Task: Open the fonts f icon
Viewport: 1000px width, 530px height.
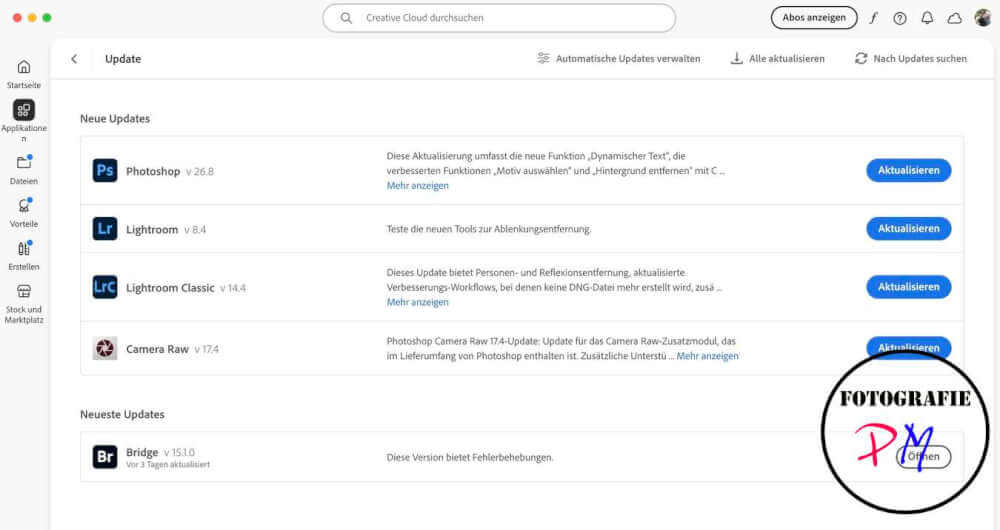Action: click(x=873, y=18)
